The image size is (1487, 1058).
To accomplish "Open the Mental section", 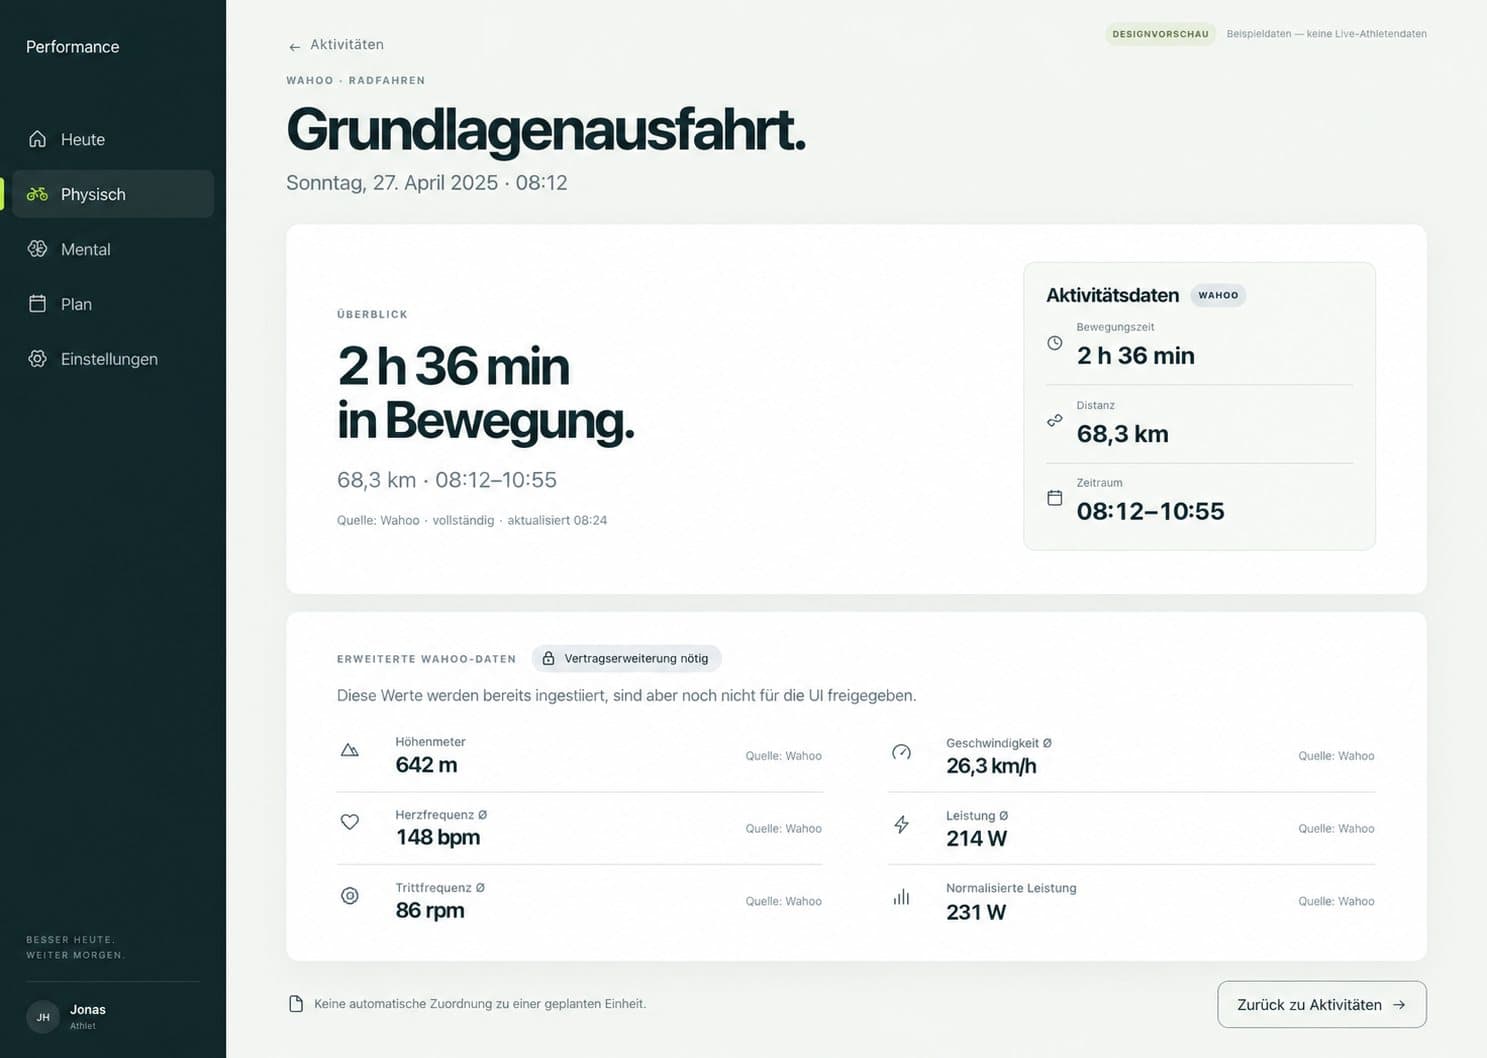I will 113,249.
